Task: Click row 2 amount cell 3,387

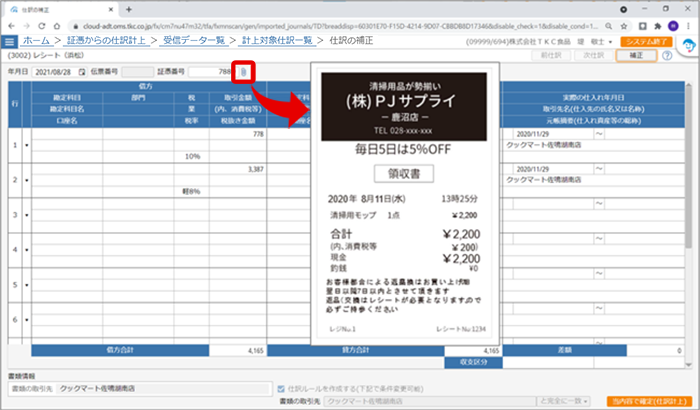Action: [238, 169]
